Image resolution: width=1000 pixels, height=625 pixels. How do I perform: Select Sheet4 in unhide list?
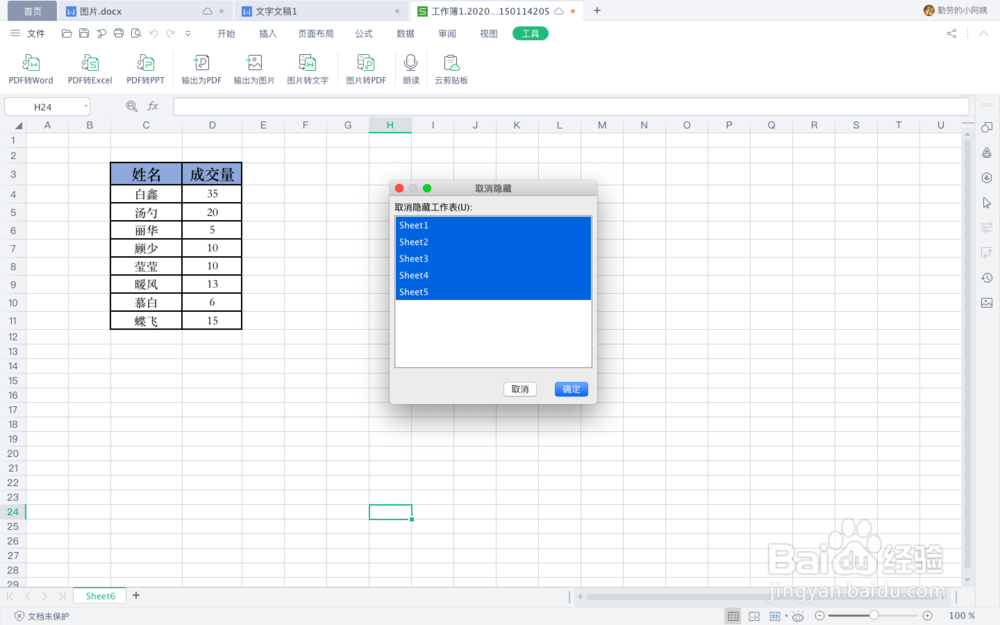coord(493,275)
